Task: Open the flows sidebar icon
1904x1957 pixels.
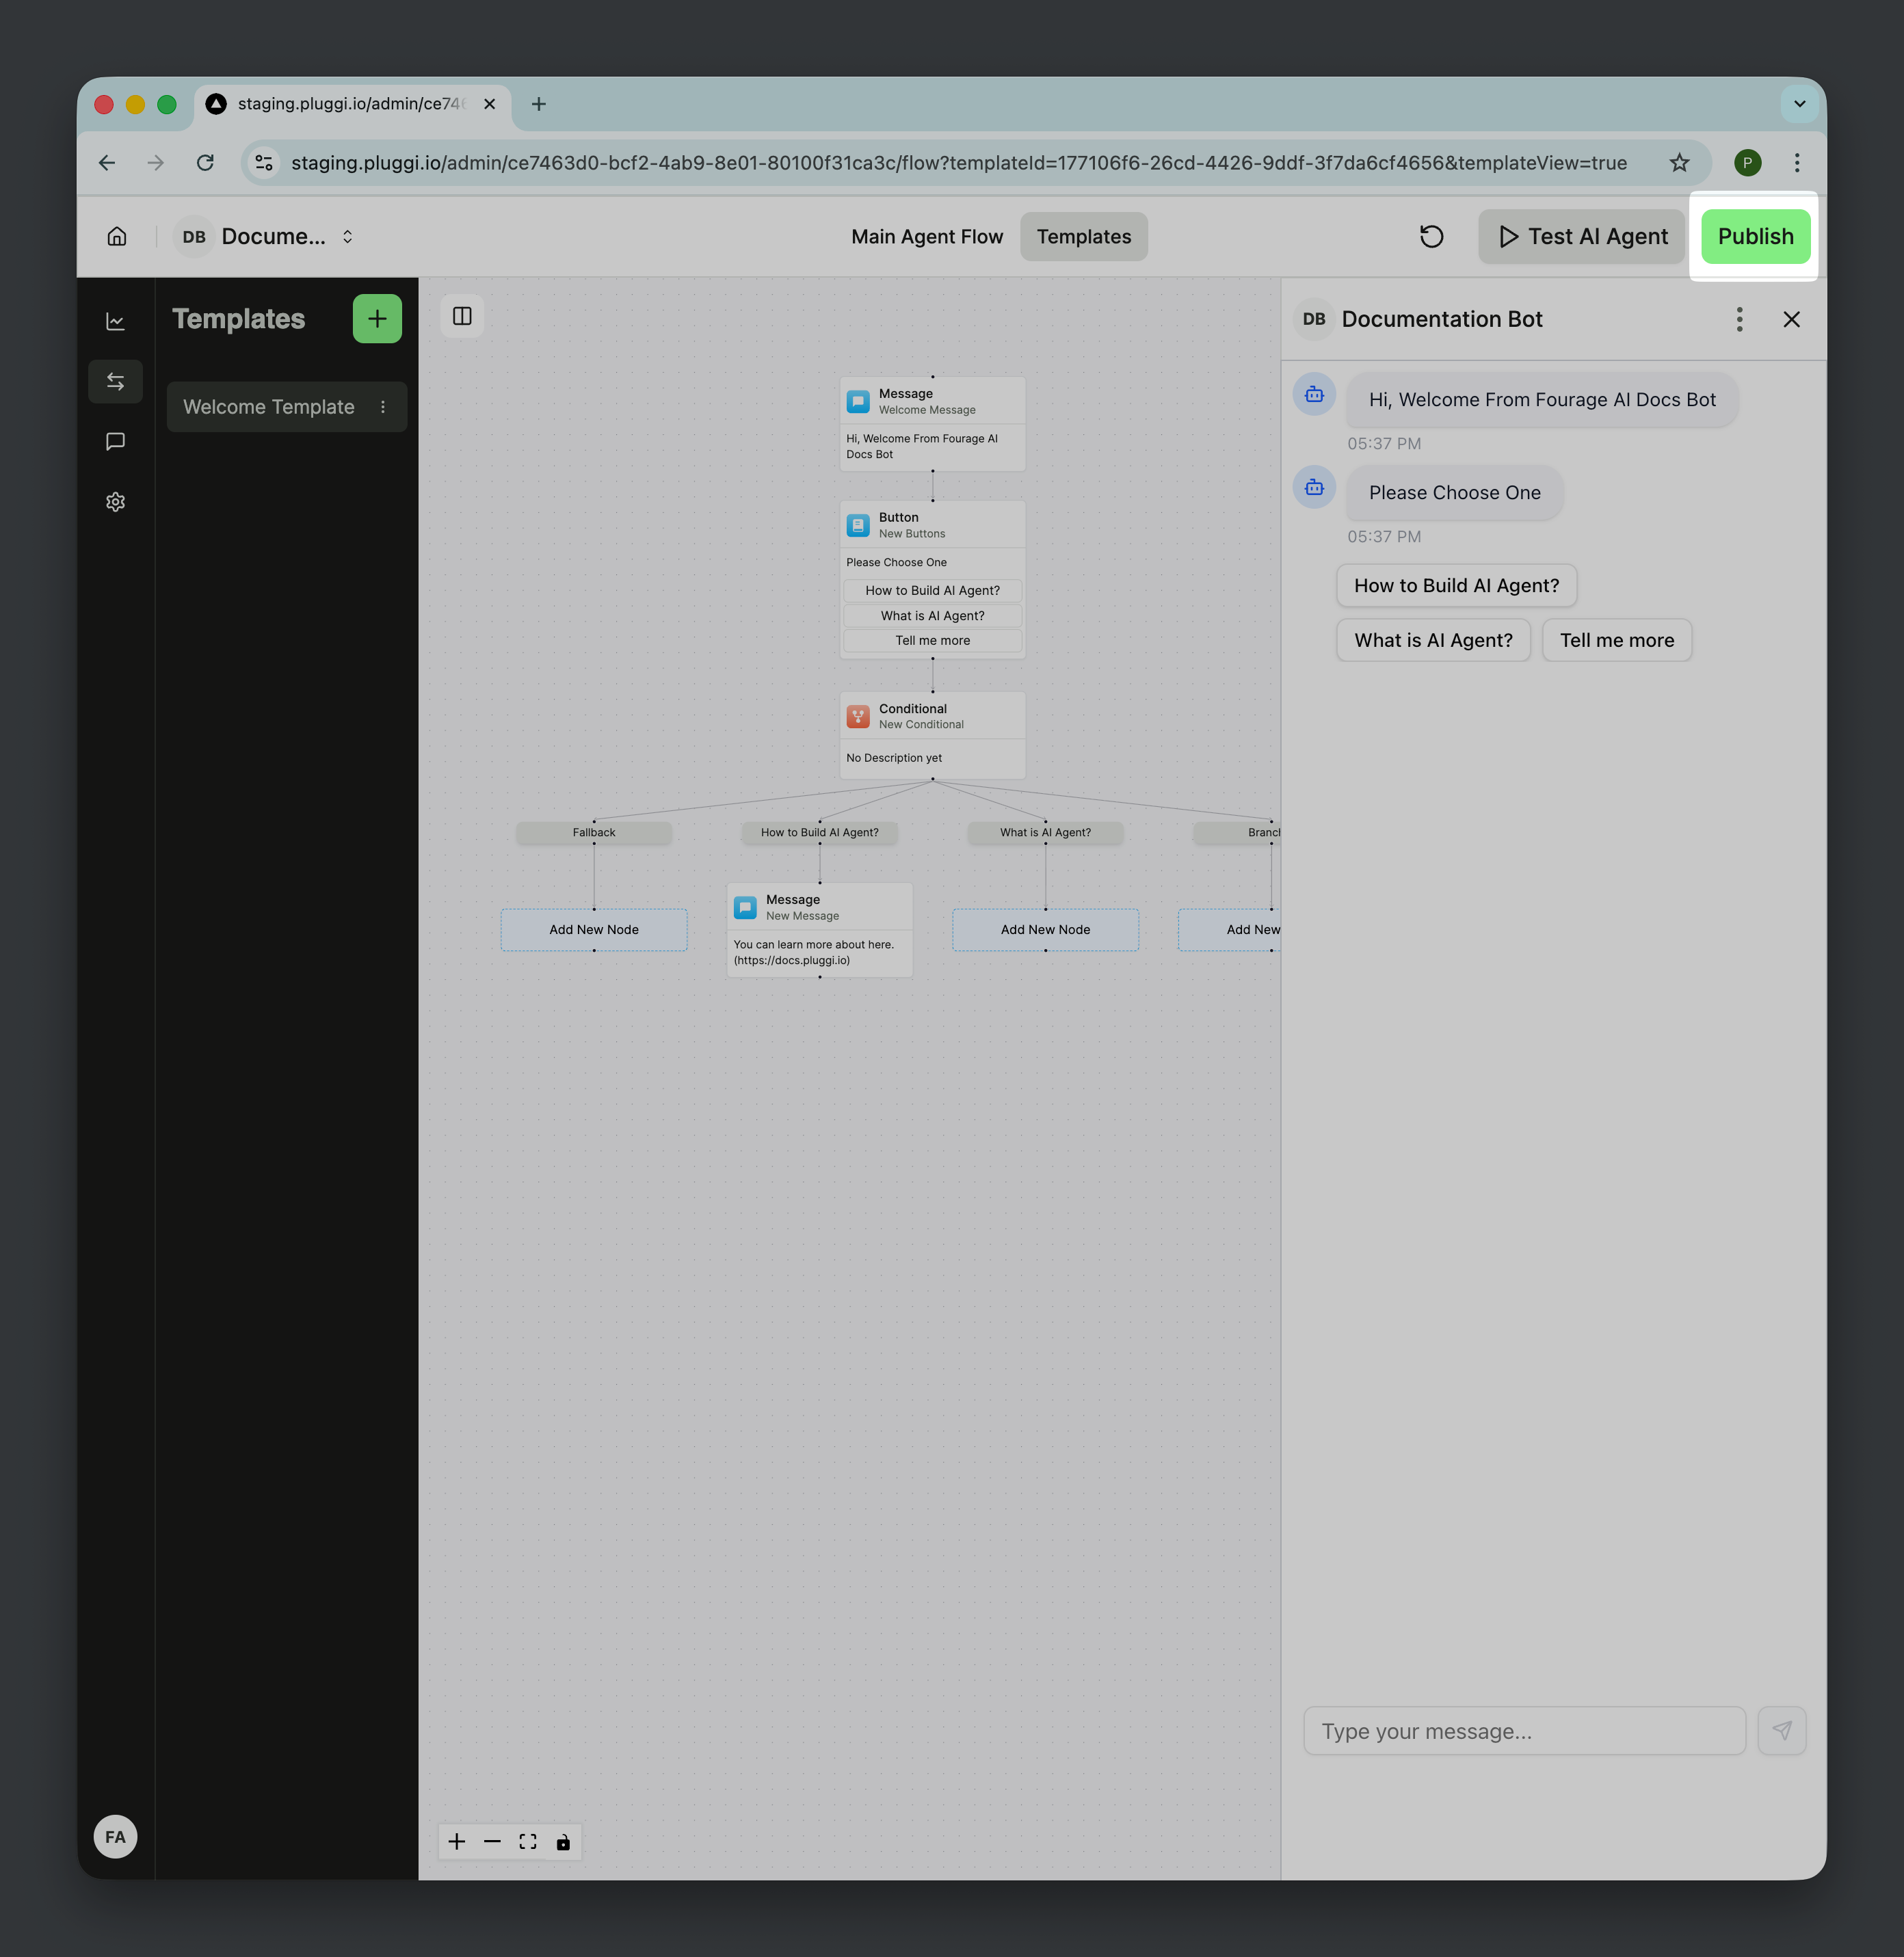Action: (x=115, y=381)
